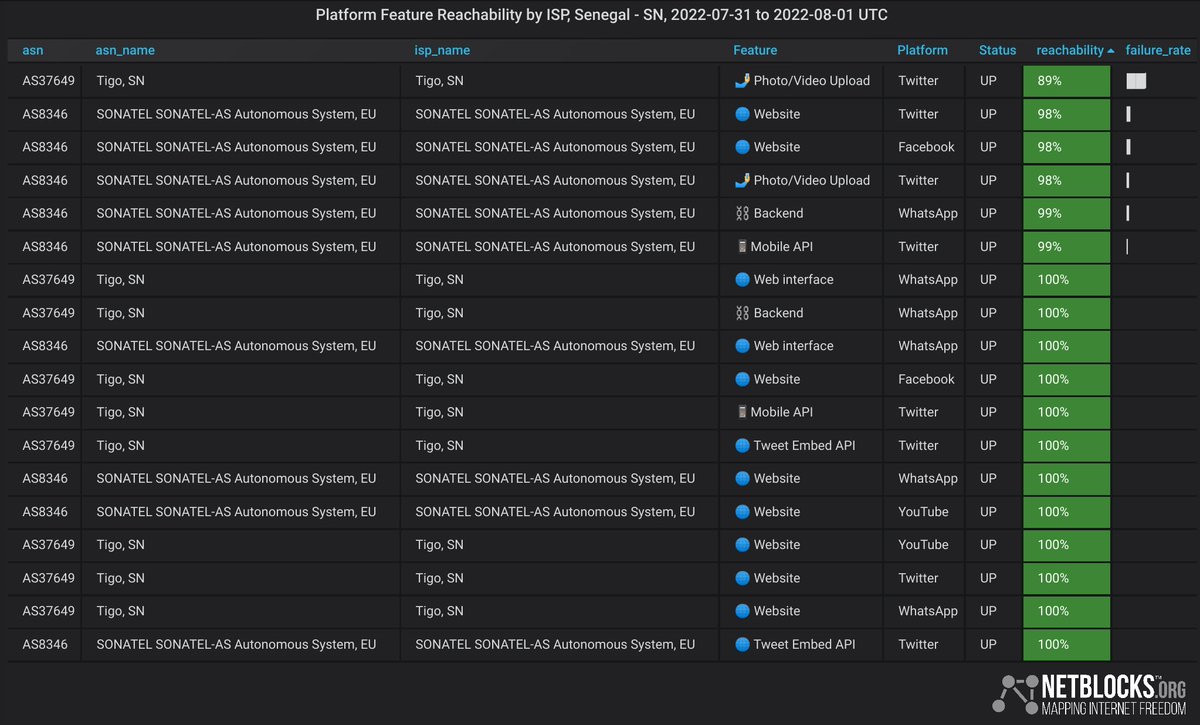Viewport: 1200px width, 725px height.
Task: Click globe icon in Tigo Website Twitter row
Action: pyautogui.click(x=742, y=578)
